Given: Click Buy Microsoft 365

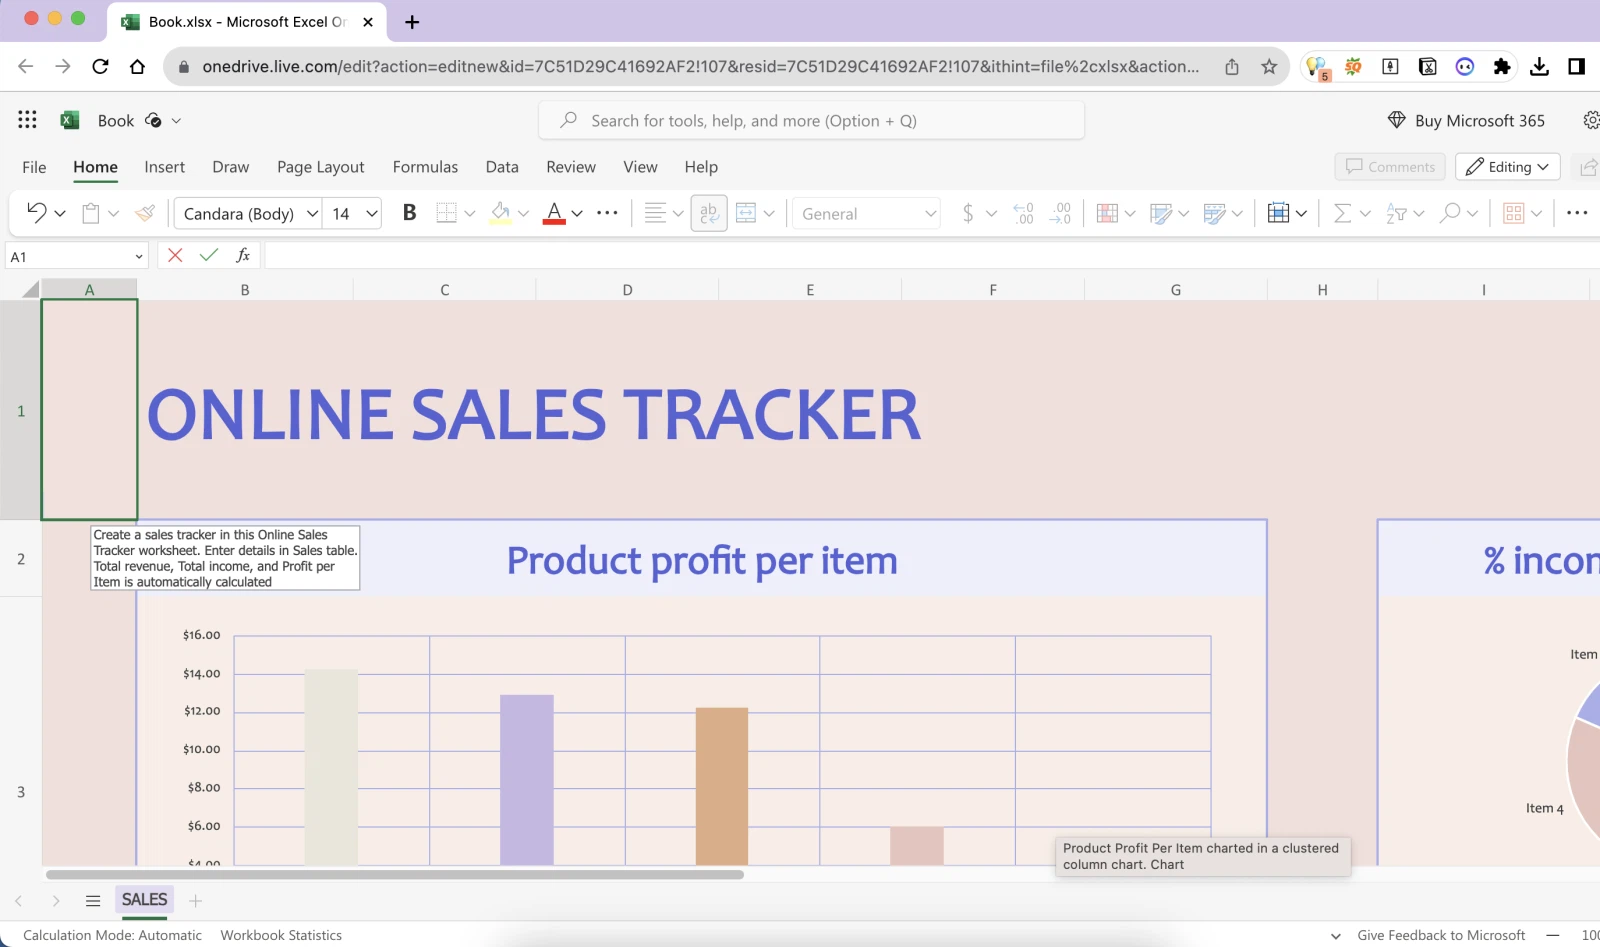Looking at the screenshot, I should pyautogui.click(x=1466, y=121).
